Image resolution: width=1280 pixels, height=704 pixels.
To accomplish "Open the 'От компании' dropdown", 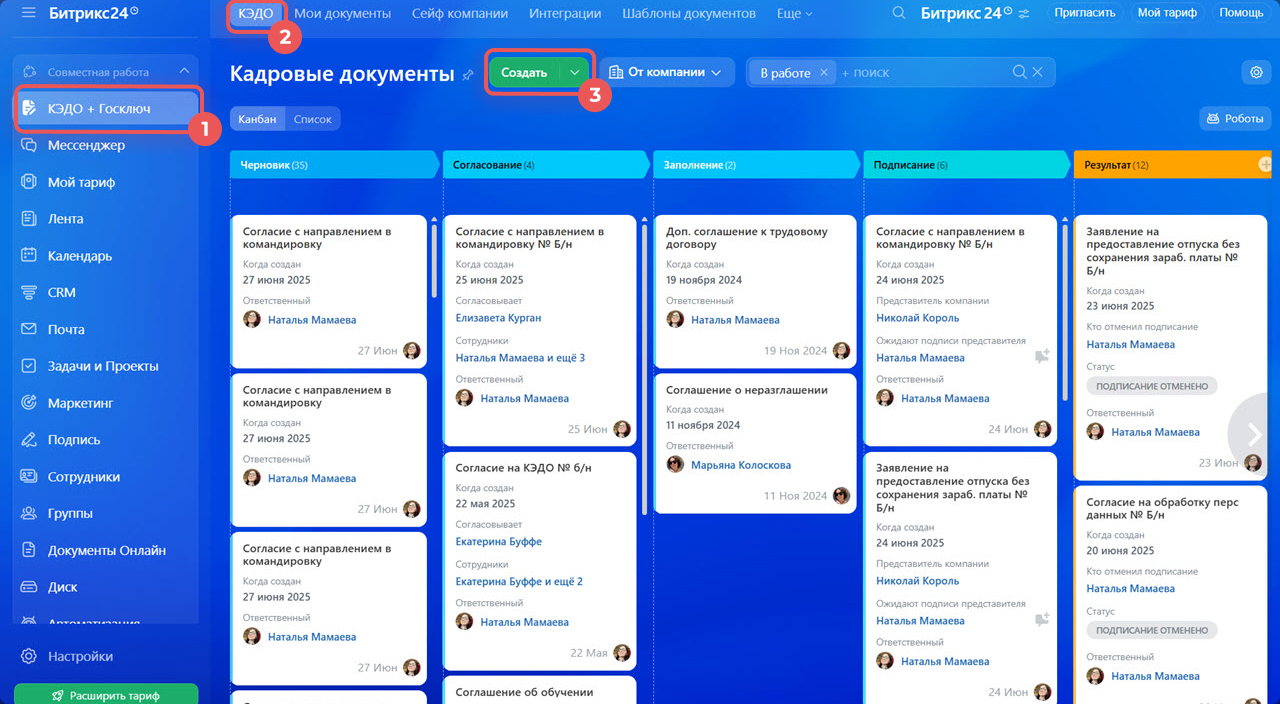I will point(667,72).
